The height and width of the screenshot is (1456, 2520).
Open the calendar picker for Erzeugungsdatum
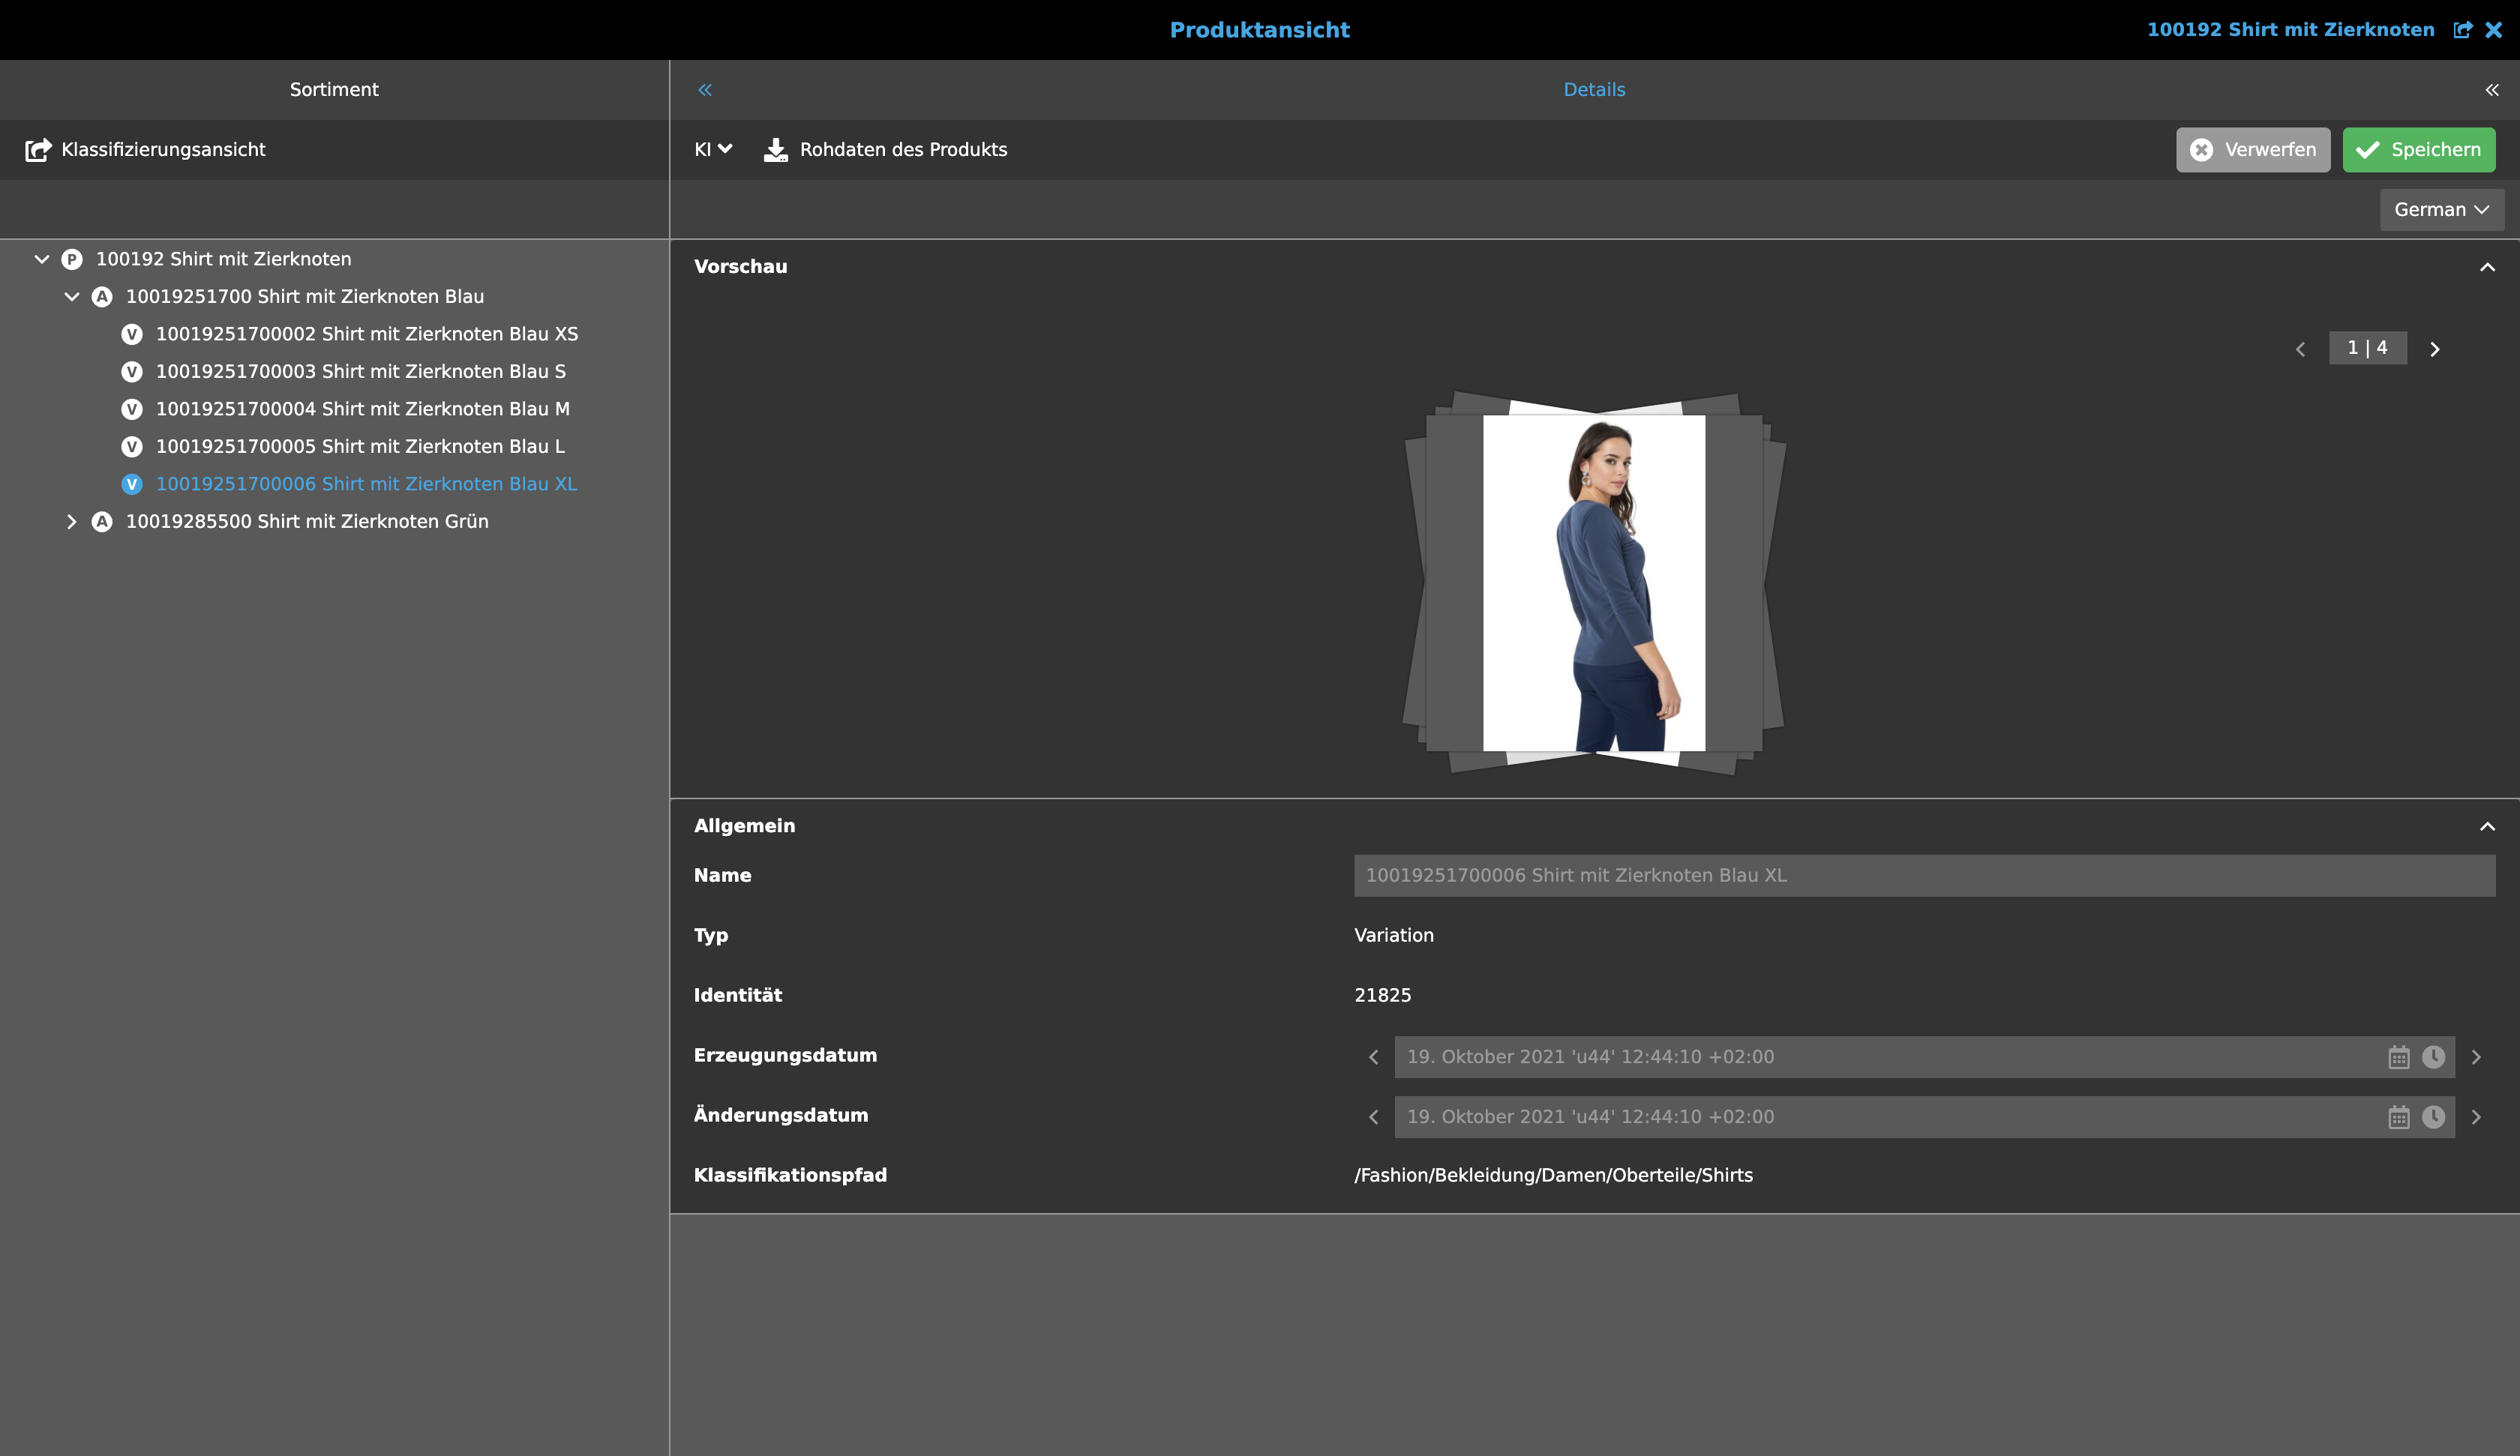pos(2399,1056)
